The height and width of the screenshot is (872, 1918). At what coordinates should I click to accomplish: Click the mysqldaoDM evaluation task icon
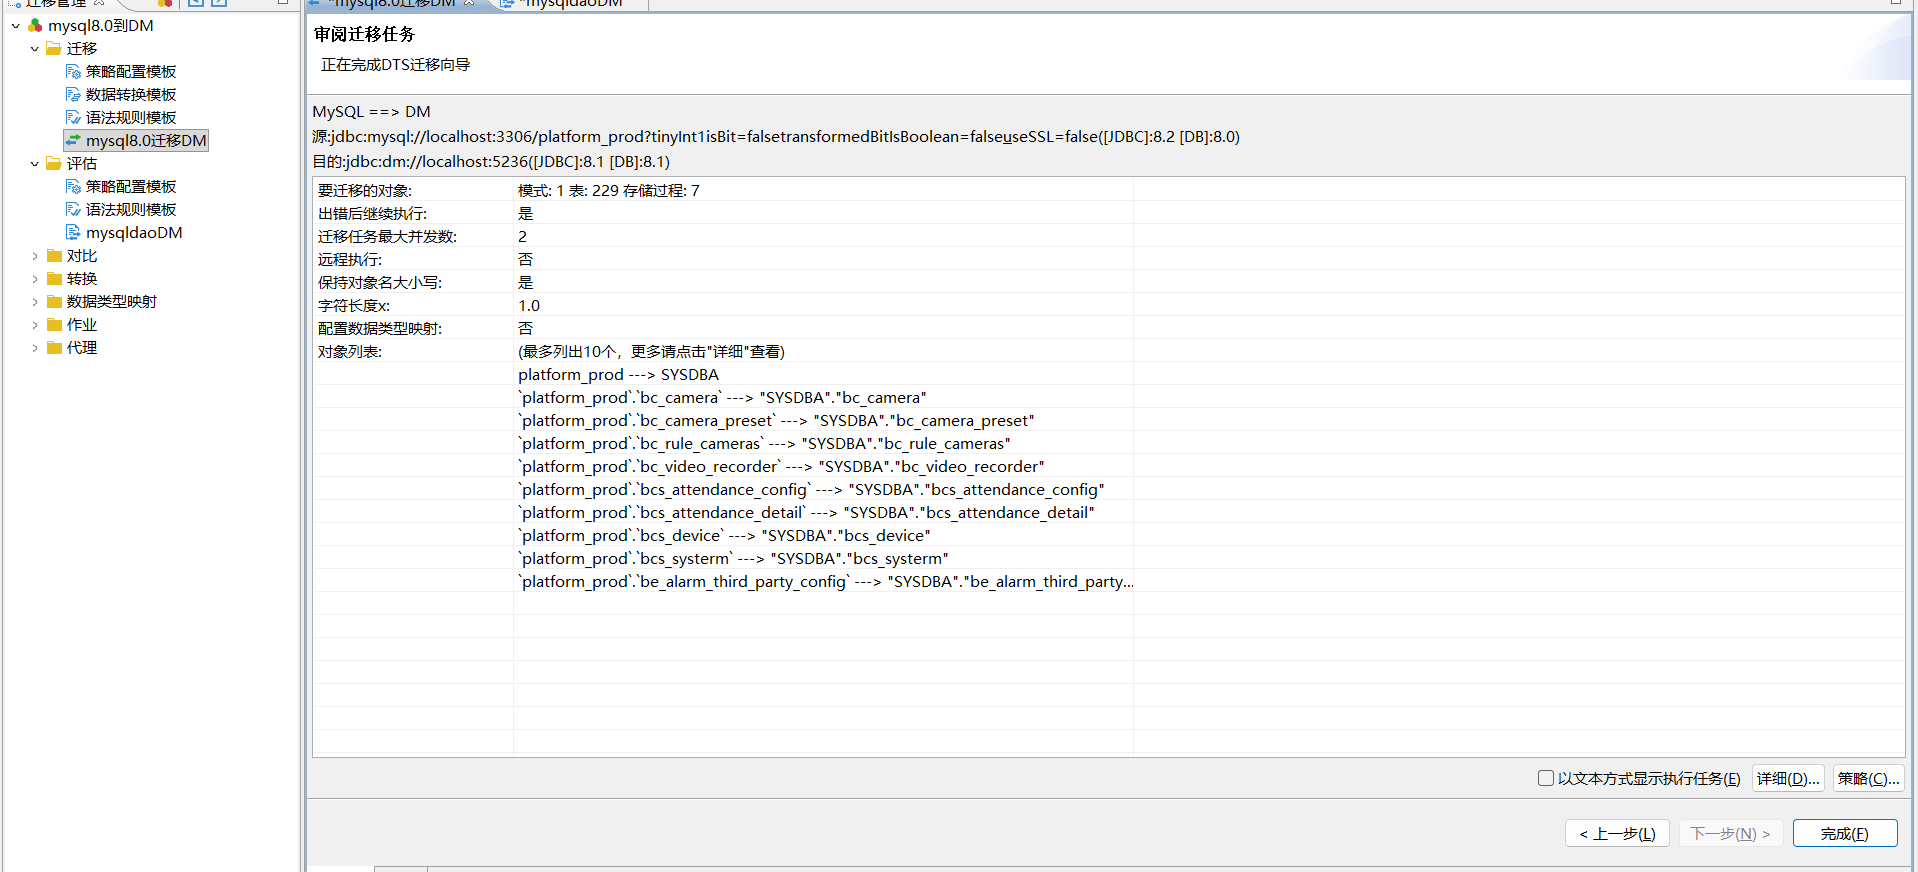click(x=73, y=233)
